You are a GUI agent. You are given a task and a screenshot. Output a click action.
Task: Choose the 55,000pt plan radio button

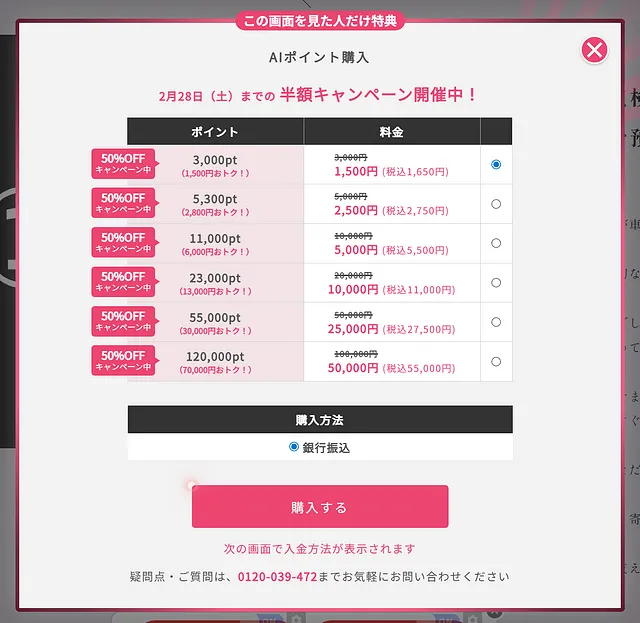(x=496, y=322)
